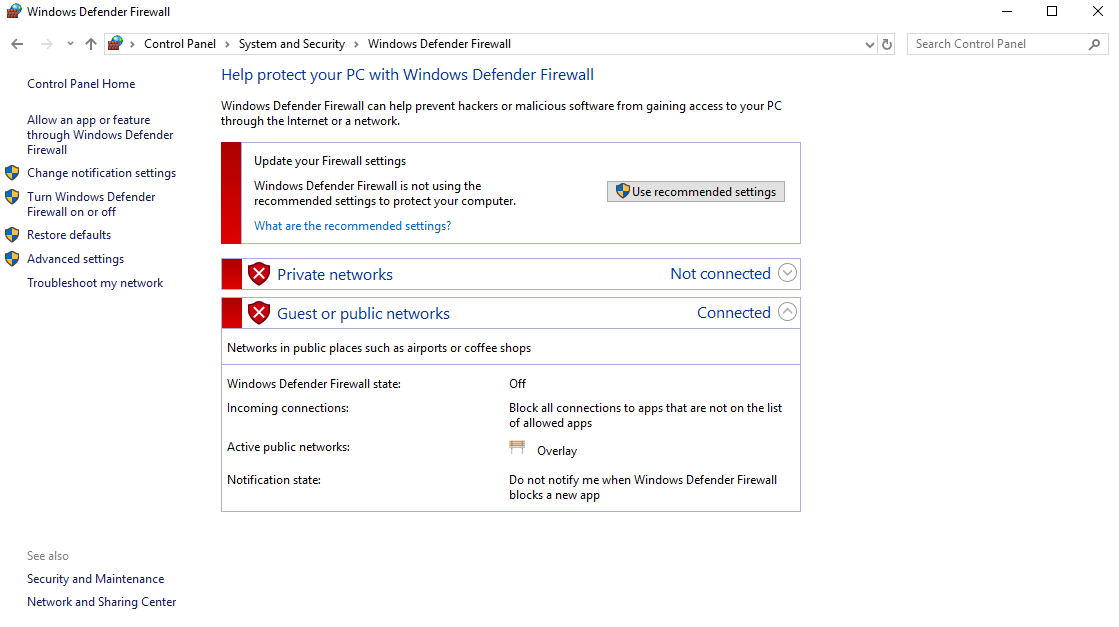The width and height of the screenshot is (1119, 627).
Task: Open What are the recommended settings link
Action: pos(353,225)
